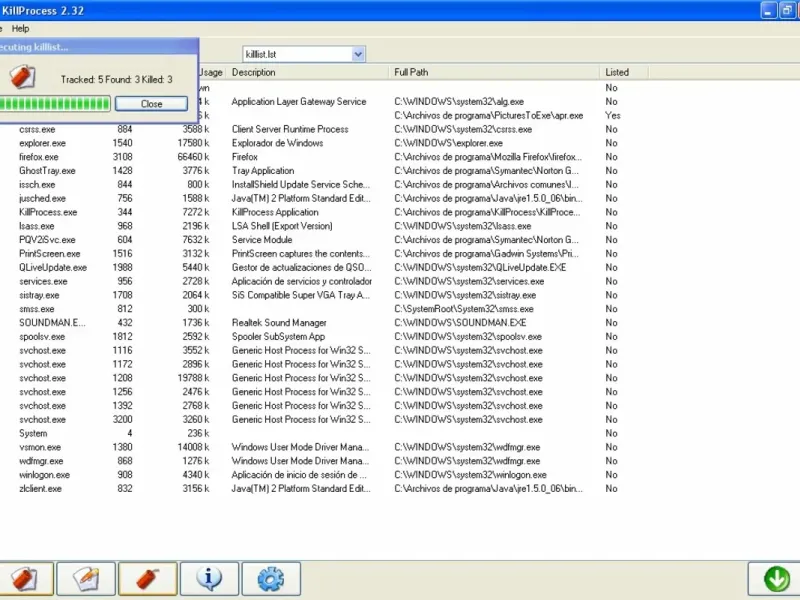Open the killlist.lst dropdown
800x600 pixels.
coord(358,54)
